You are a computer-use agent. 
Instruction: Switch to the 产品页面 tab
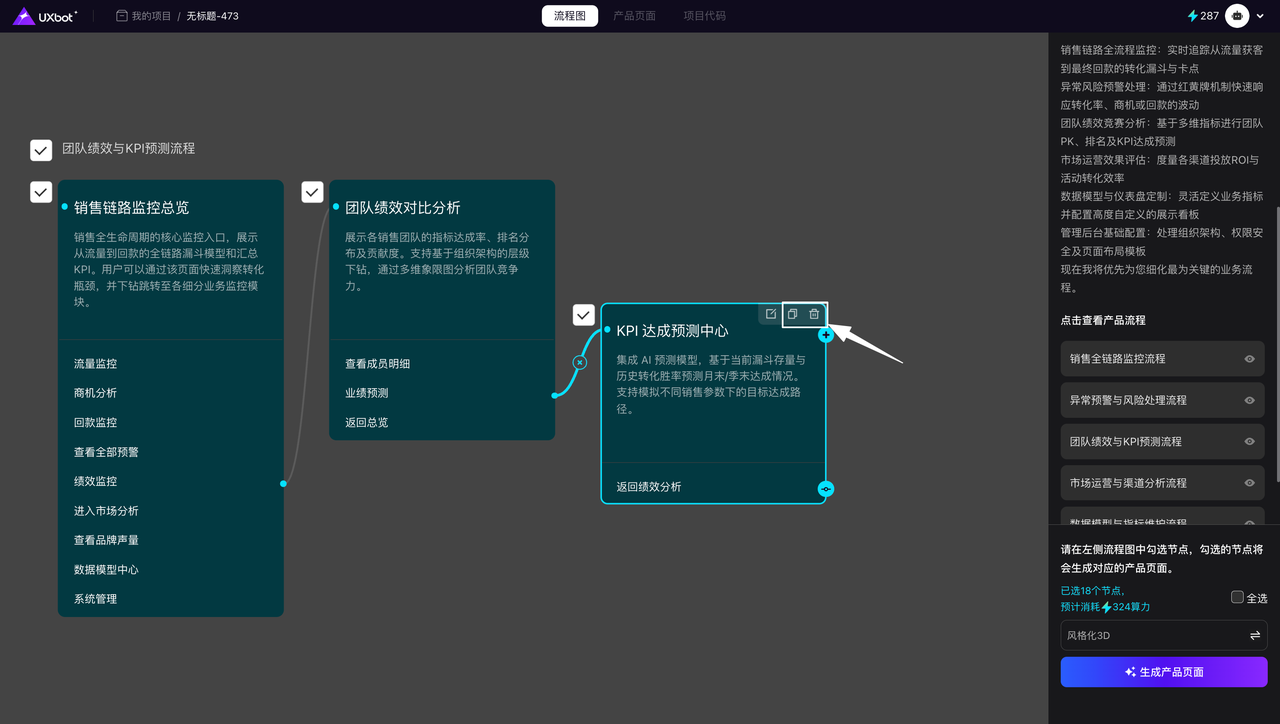click(x=634, y=16)
